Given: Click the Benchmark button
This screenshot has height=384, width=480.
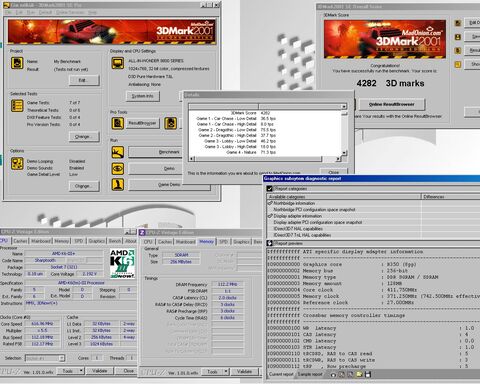Looking at the screenshot, I should click(156, 152).
